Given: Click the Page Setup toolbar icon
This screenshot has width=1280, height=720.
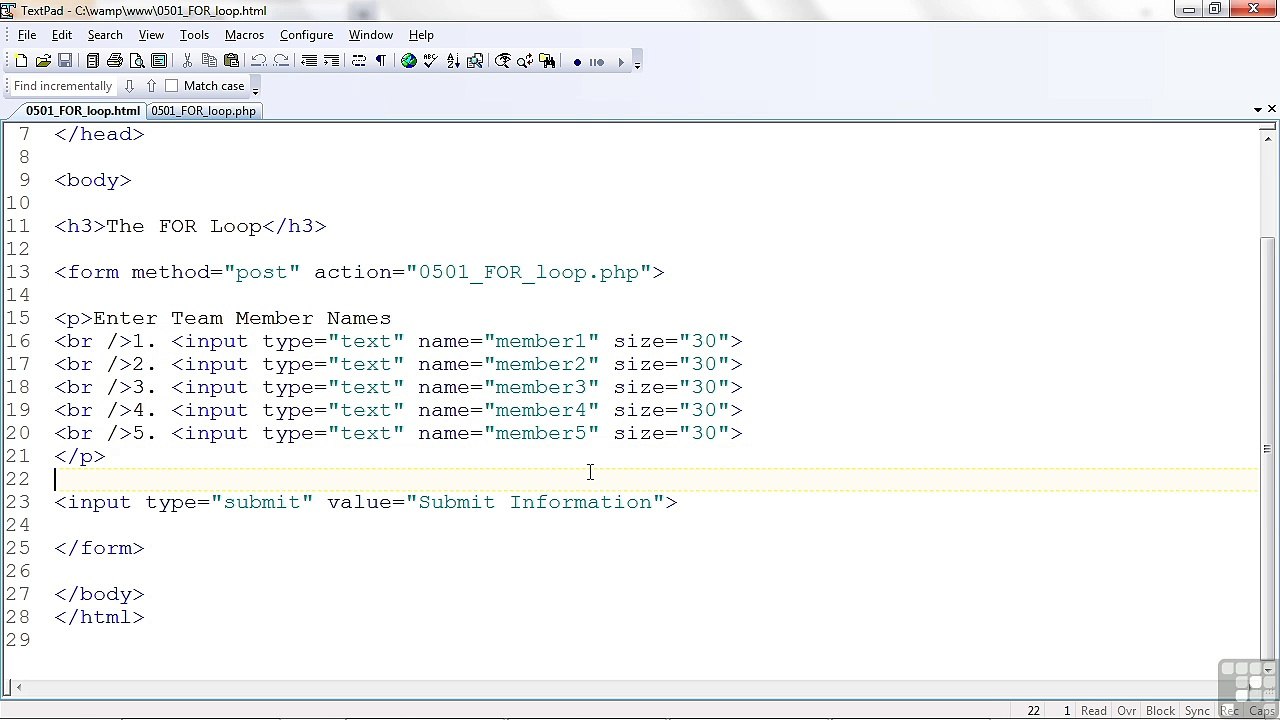Looking at the screenshot, I should (x=159, y=61).
